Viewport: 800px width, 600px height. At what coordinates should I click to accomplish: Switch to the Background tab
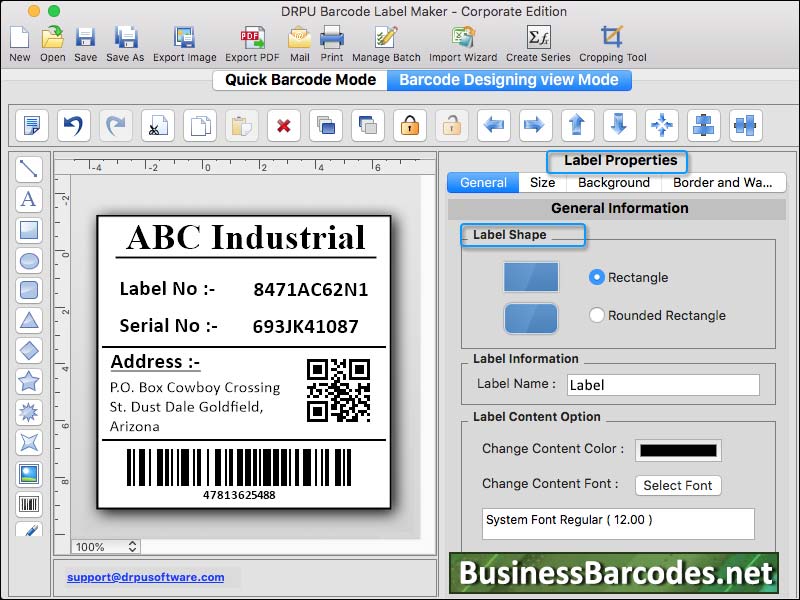point(613,183)
